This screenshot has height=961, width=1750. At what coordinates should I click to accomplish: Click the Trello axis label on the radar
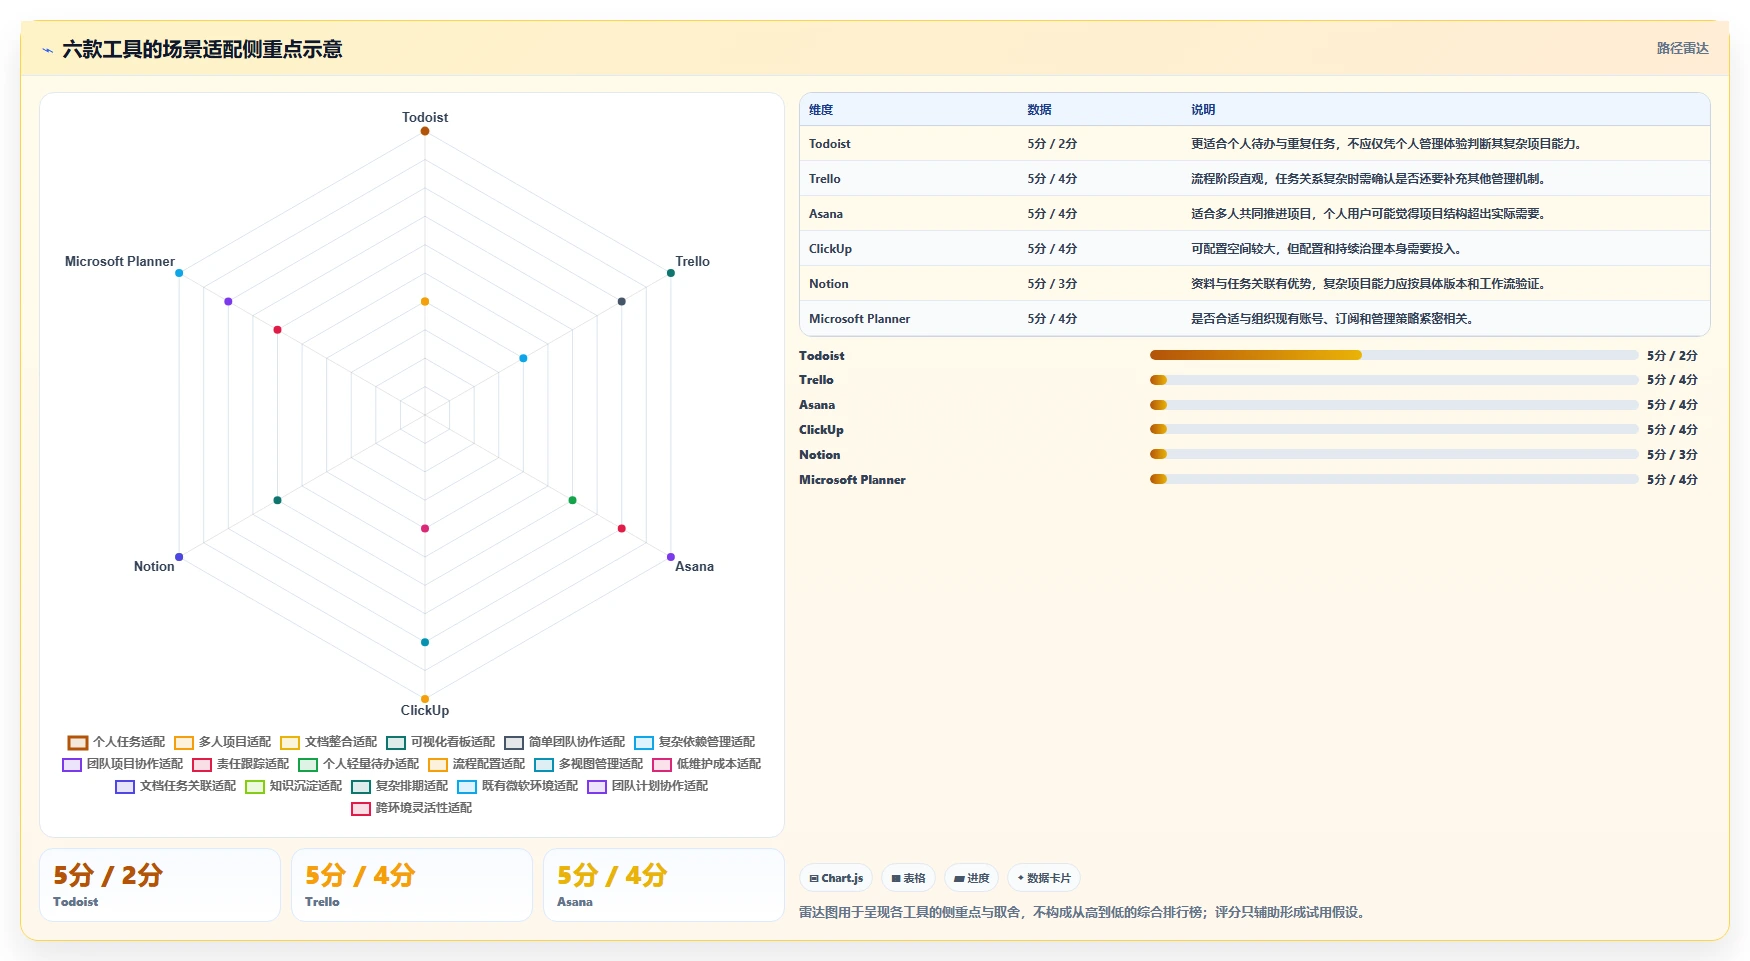692,261
